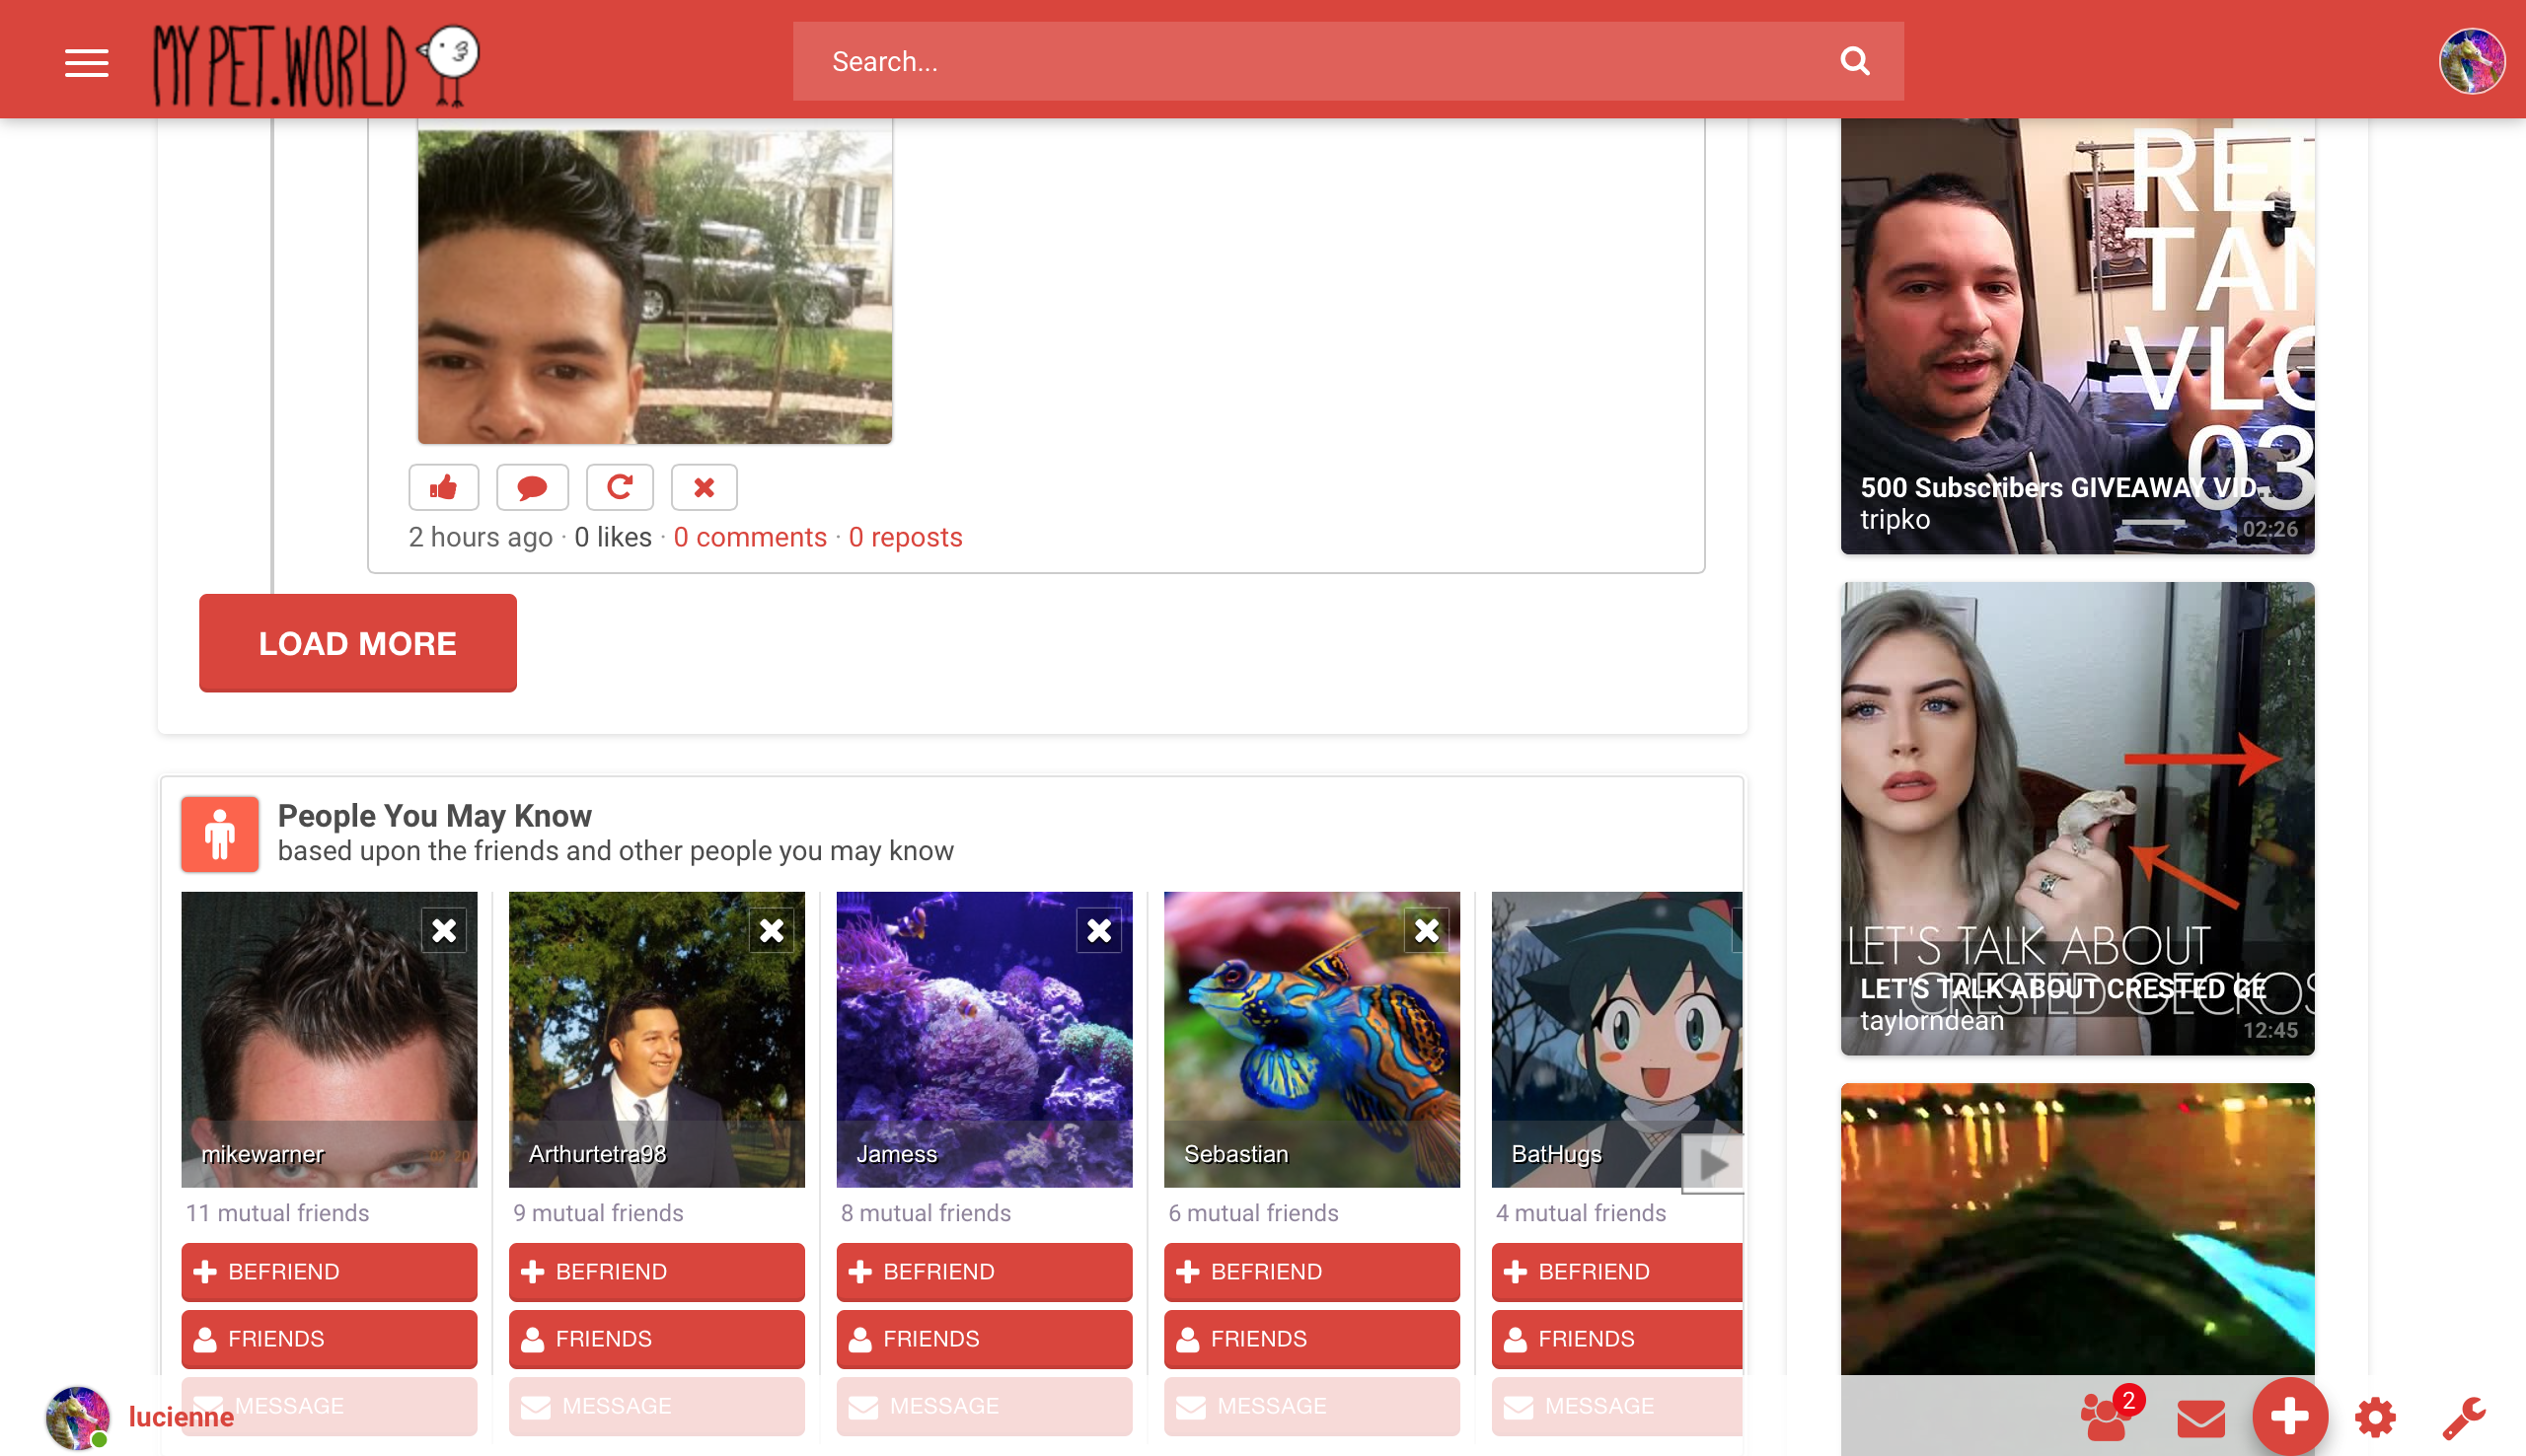Repost using the circular arrow icon
2526x1456 pixels.
point(619,487)
